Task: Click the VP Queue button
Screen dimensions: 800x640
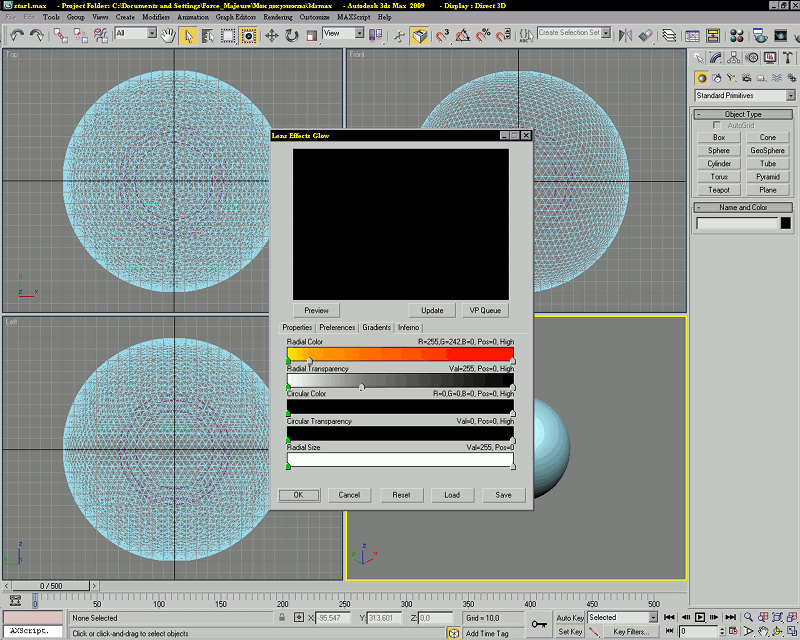Action: [485, 310]
